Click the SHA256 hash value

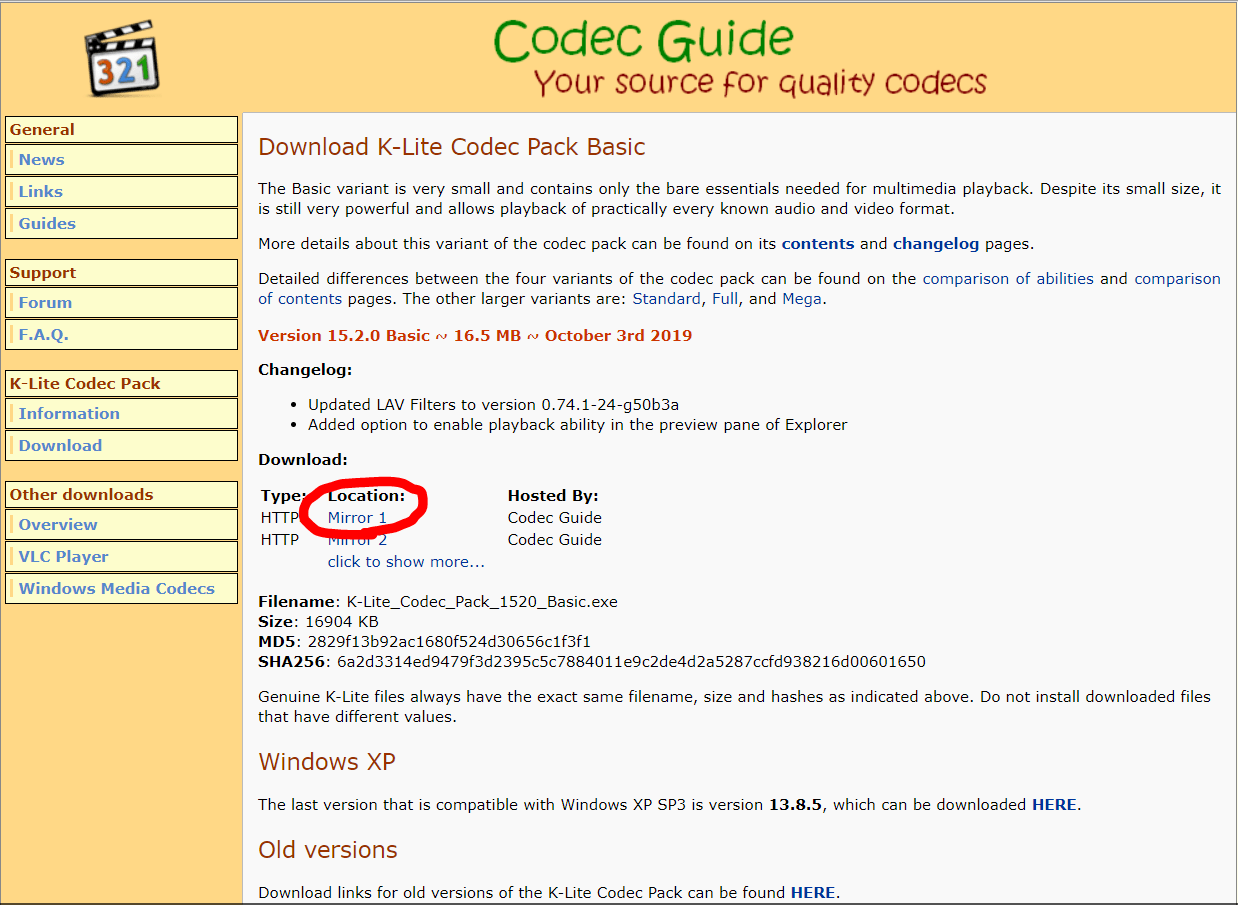click(x=631, y=662)
